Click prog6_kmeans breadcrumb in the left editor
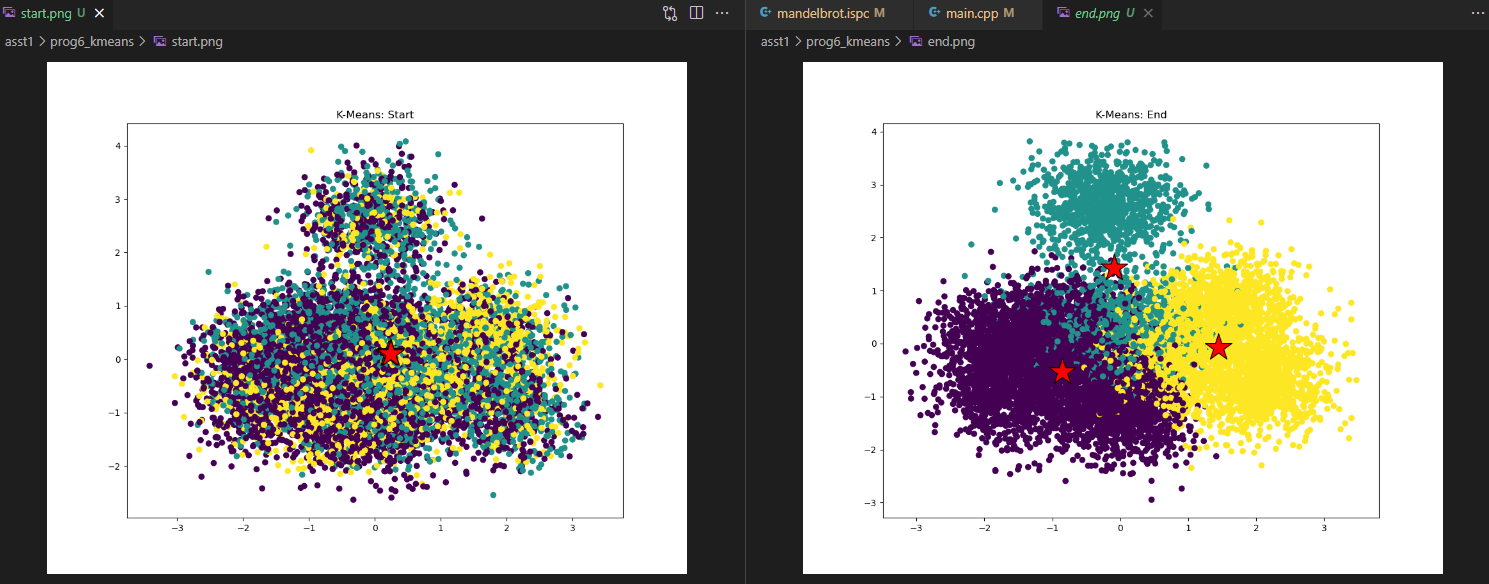Image resolution: width=1489 pixels, height=584 pixels. click(x=92, y=41)
